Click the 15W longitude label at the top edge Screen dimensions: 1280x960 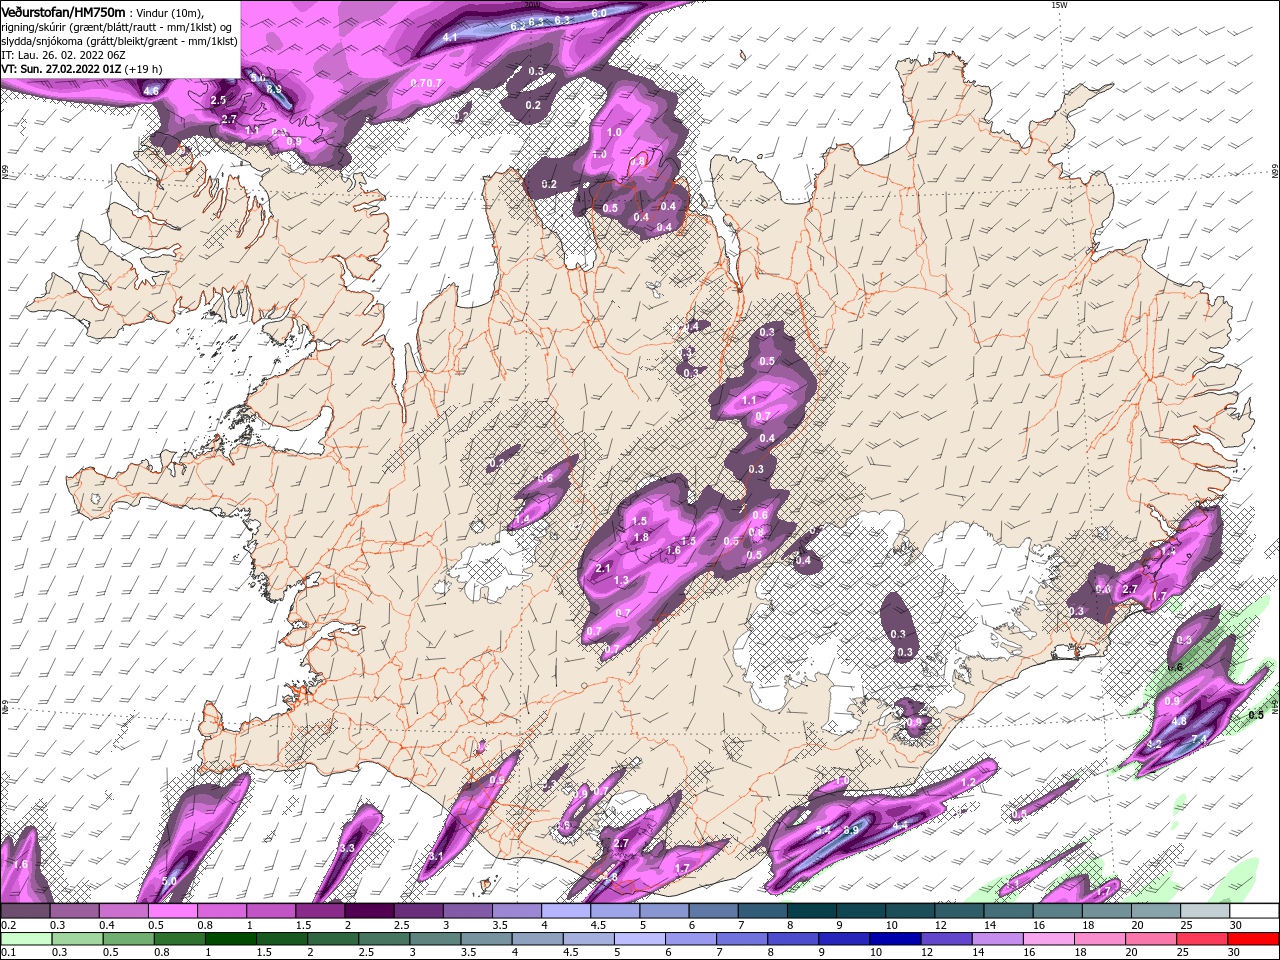pyautogui.click(x=1059, y=5)
